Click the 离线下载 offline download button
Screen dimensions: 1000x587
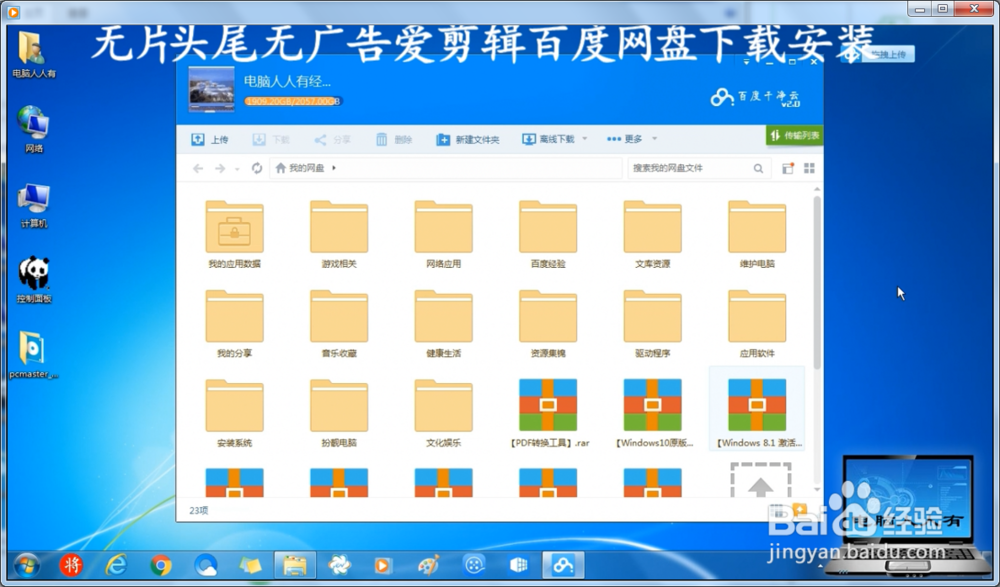click(x=548, y=139)
